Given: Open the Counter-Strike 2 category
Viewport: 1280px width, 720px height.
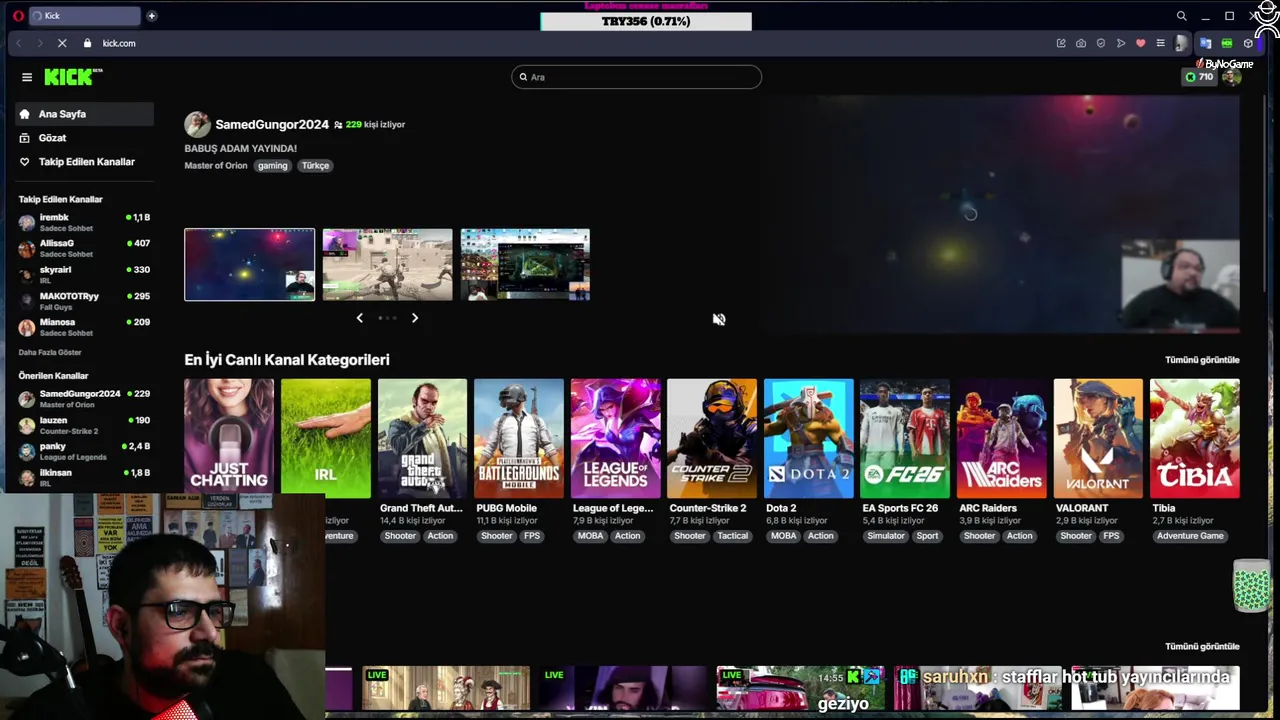Looking at the screenshot, I should tap(712, 438).
